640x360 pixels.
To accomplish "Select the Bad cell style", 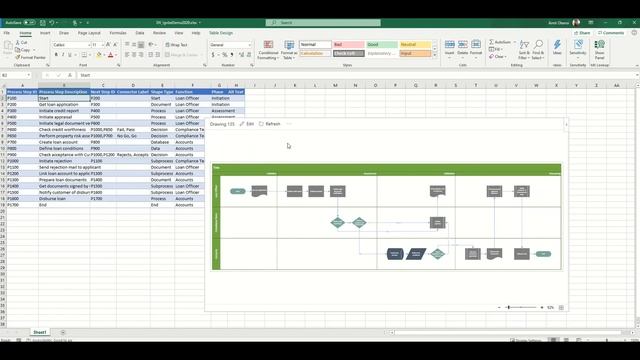I will [x=349, y=44].
